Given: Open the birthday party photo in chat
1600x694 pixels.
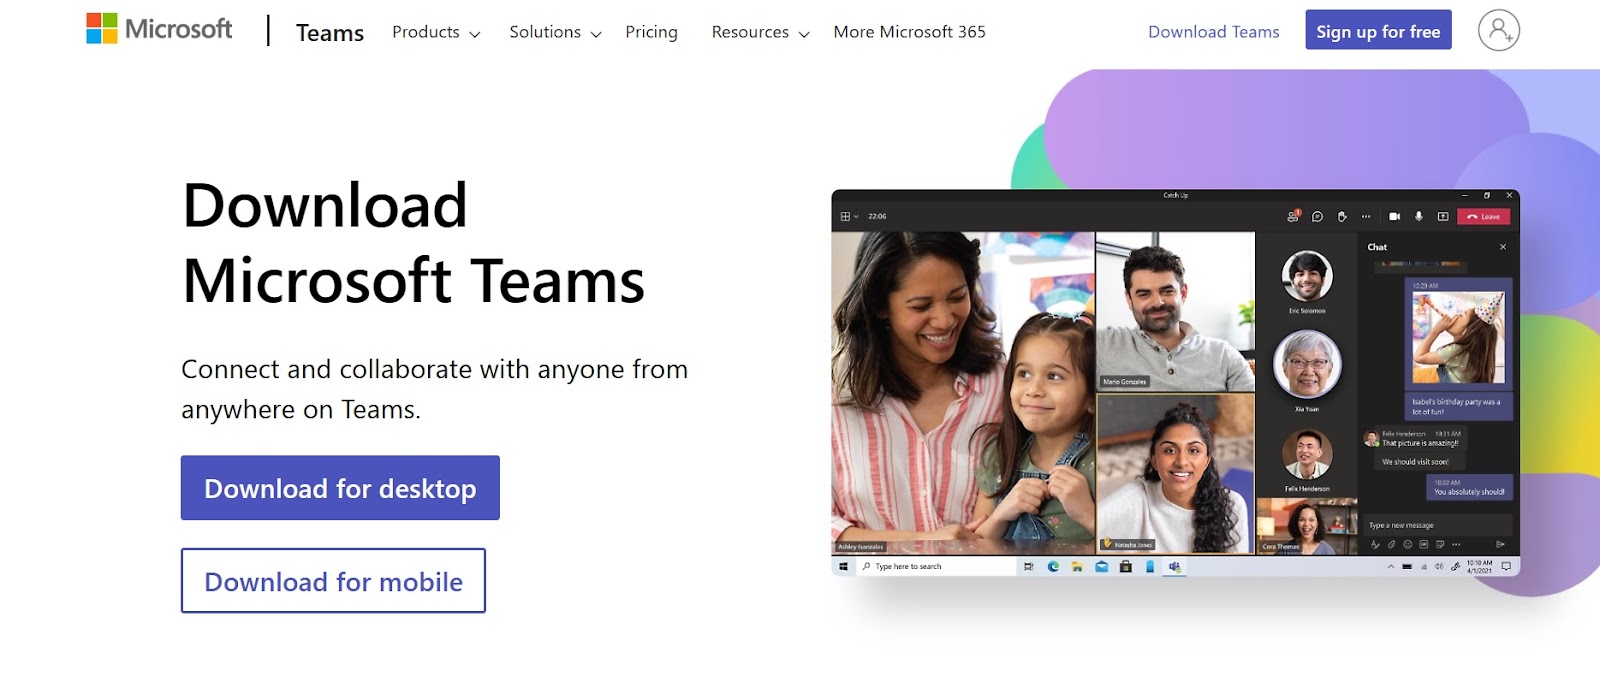Looking at the screenshot, I should [x=1458, y=338].
